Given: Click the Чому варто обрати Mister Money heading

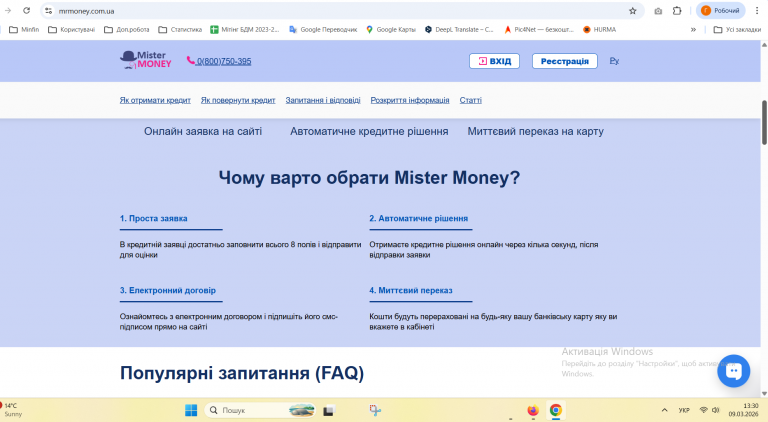Looking at the screenshot, I should (x=369, y=177).
